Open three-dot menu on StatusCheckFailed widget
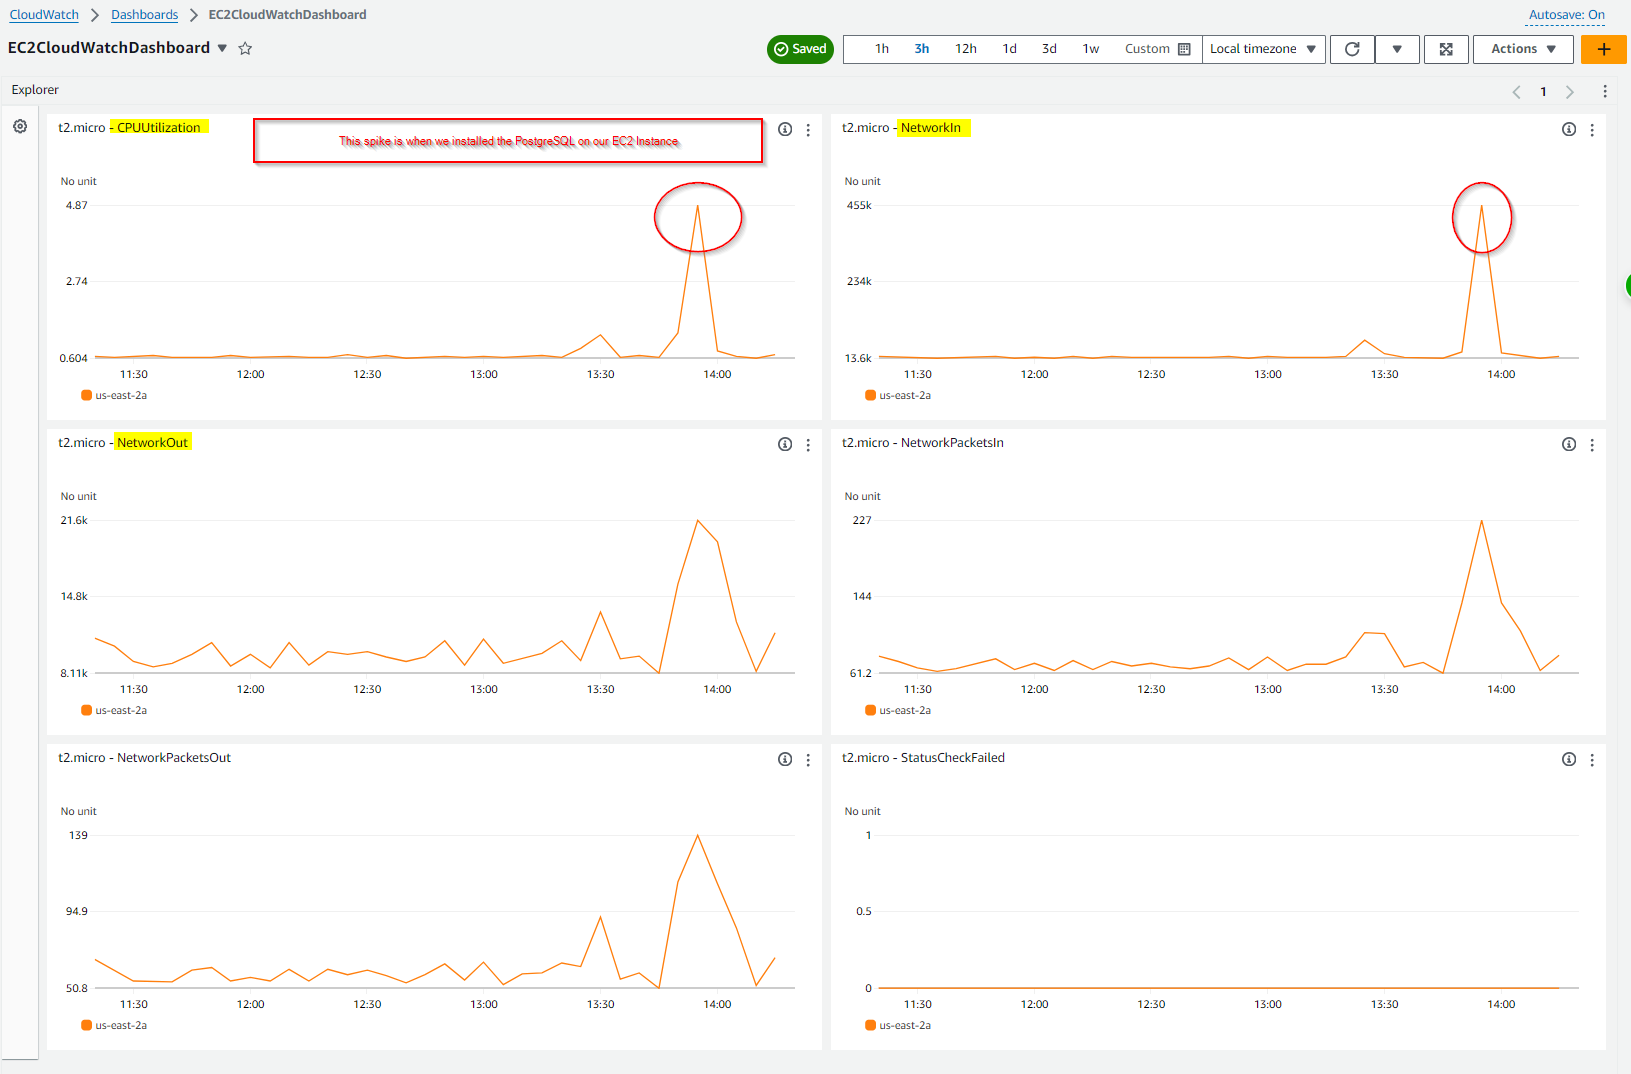Screen dimensions: 1631x1074 tap(1592, 760)
